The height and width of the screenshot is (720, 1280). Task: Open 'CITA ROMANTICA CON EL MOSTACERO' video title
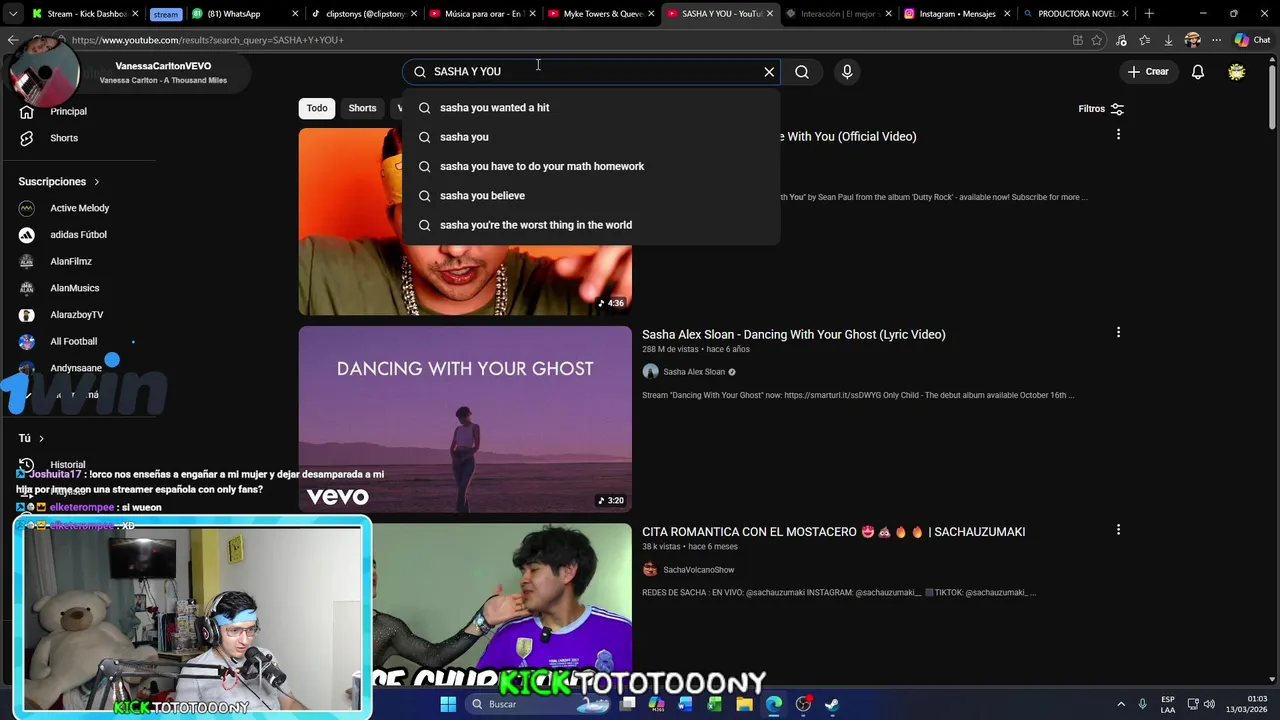tap(833, 532)
